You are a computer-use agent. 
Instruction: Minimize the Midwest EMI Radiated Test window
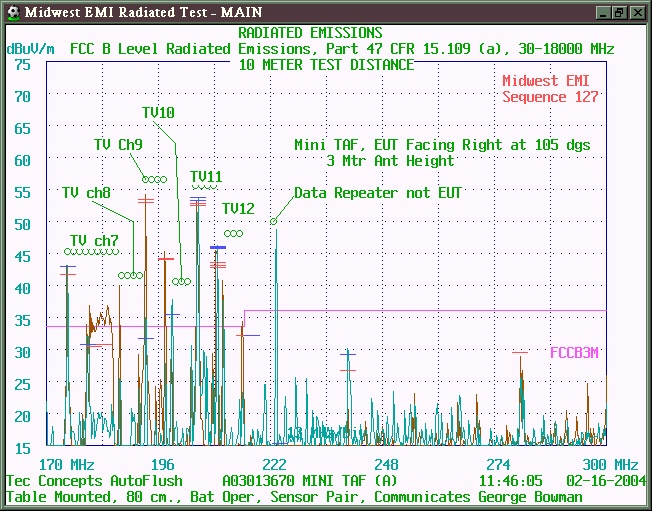[602, 11]
